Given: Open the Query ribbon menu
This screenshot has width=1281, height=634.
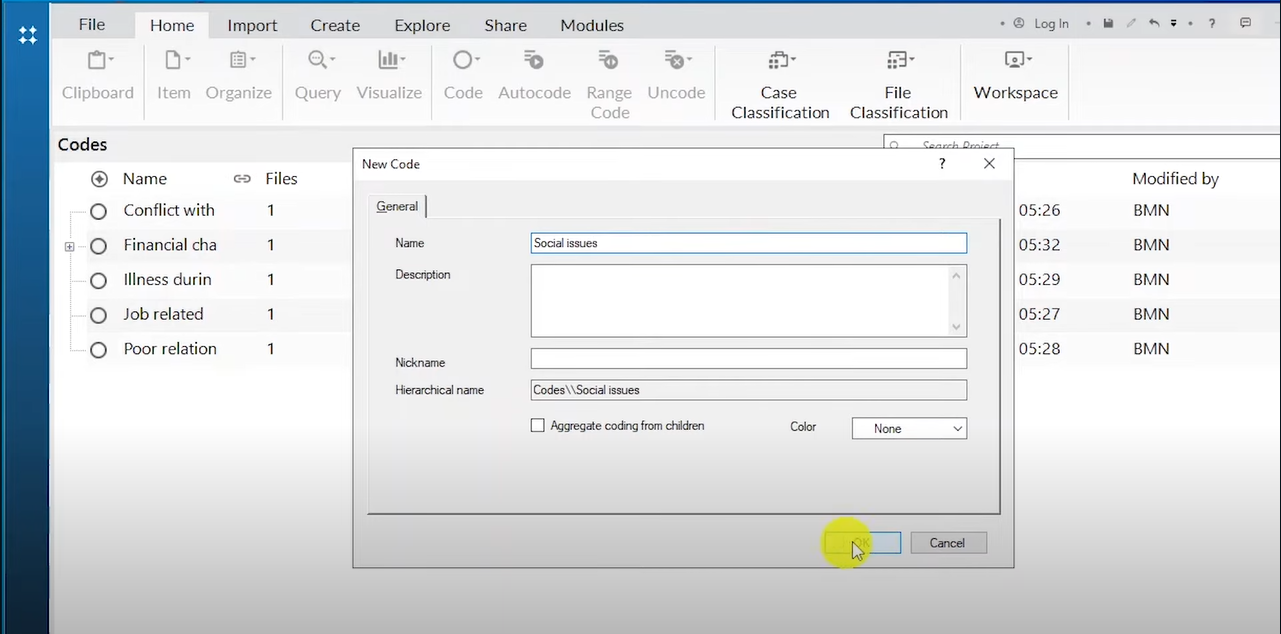Looking at the screenshot, I should pos(318,75).
